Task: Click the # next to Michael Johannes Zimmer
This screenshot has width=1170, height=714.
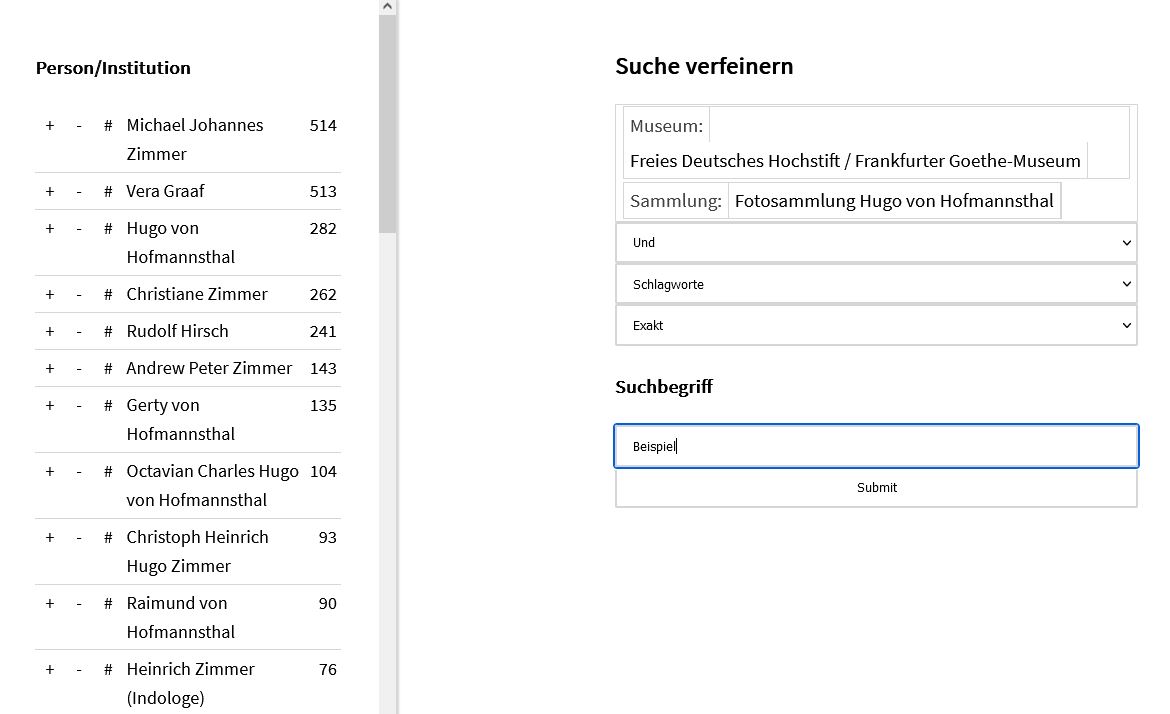Action: [108, 125]
